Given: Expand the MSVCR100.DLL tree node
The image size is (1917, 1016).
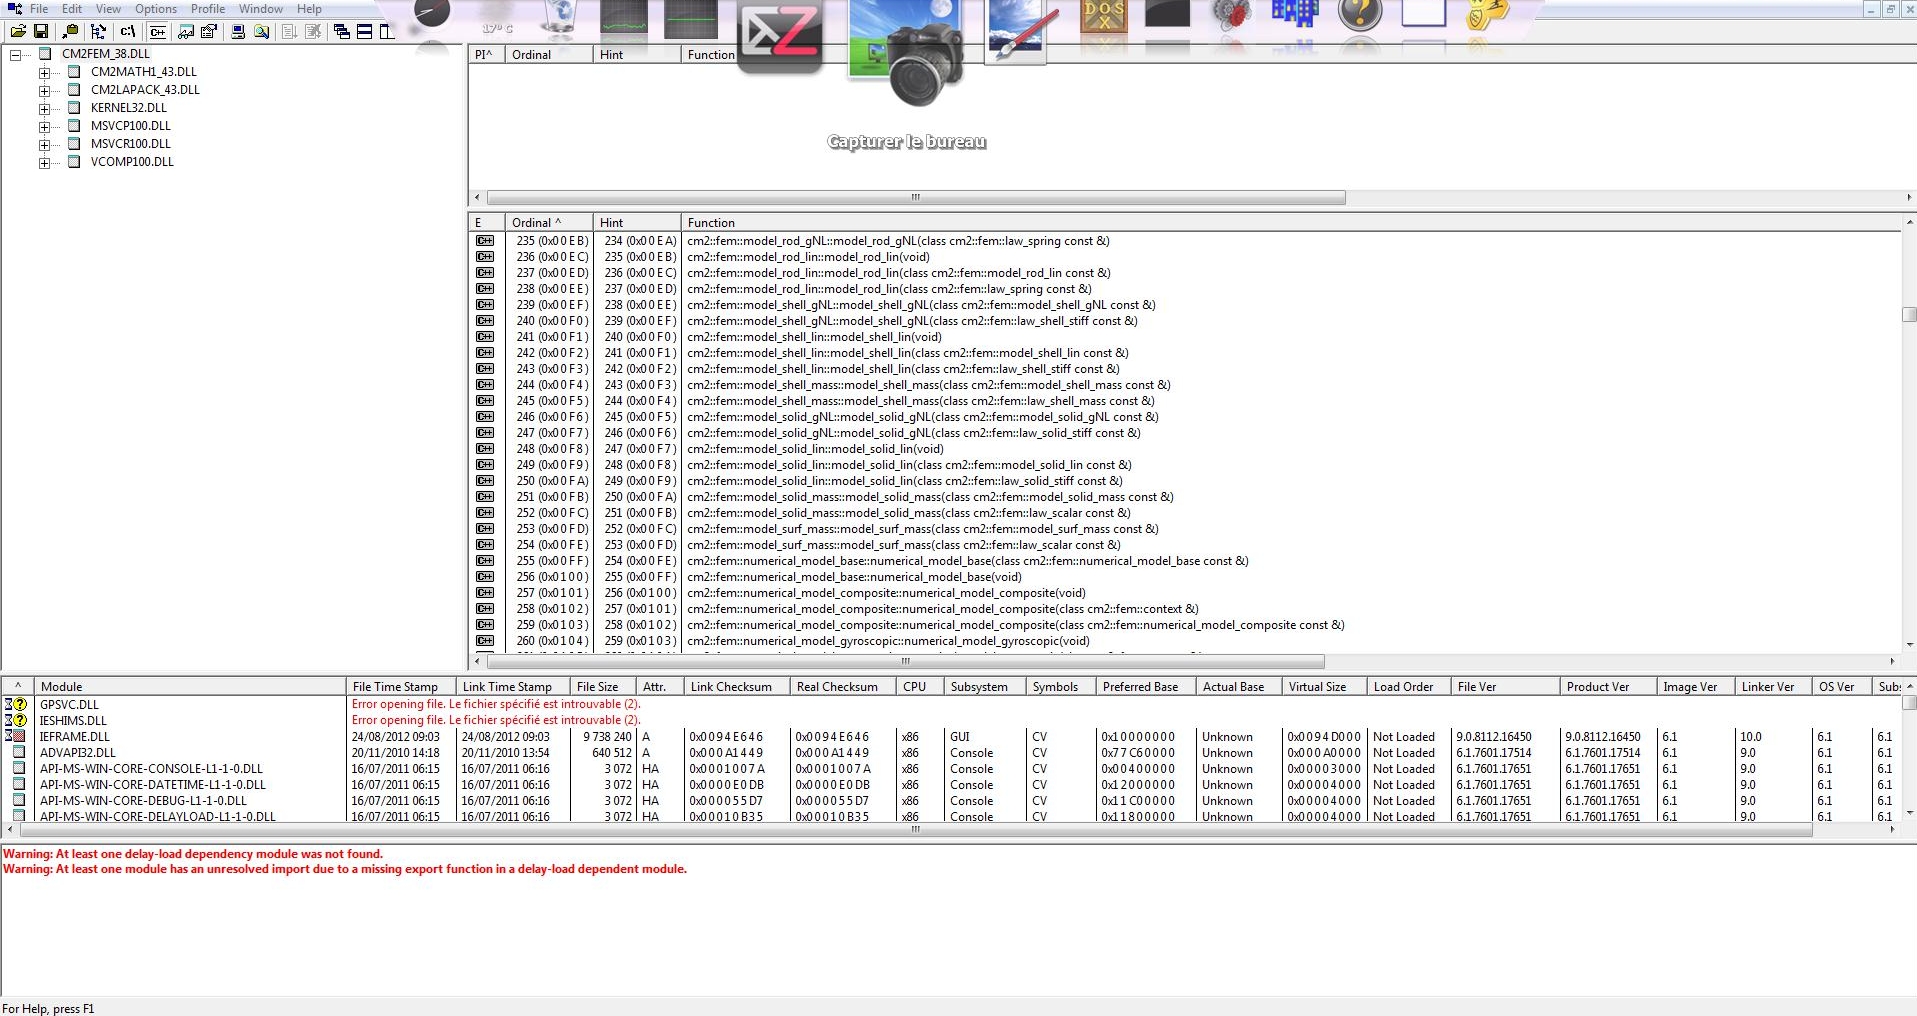Looking at the screenshot, I should (44, 144).
